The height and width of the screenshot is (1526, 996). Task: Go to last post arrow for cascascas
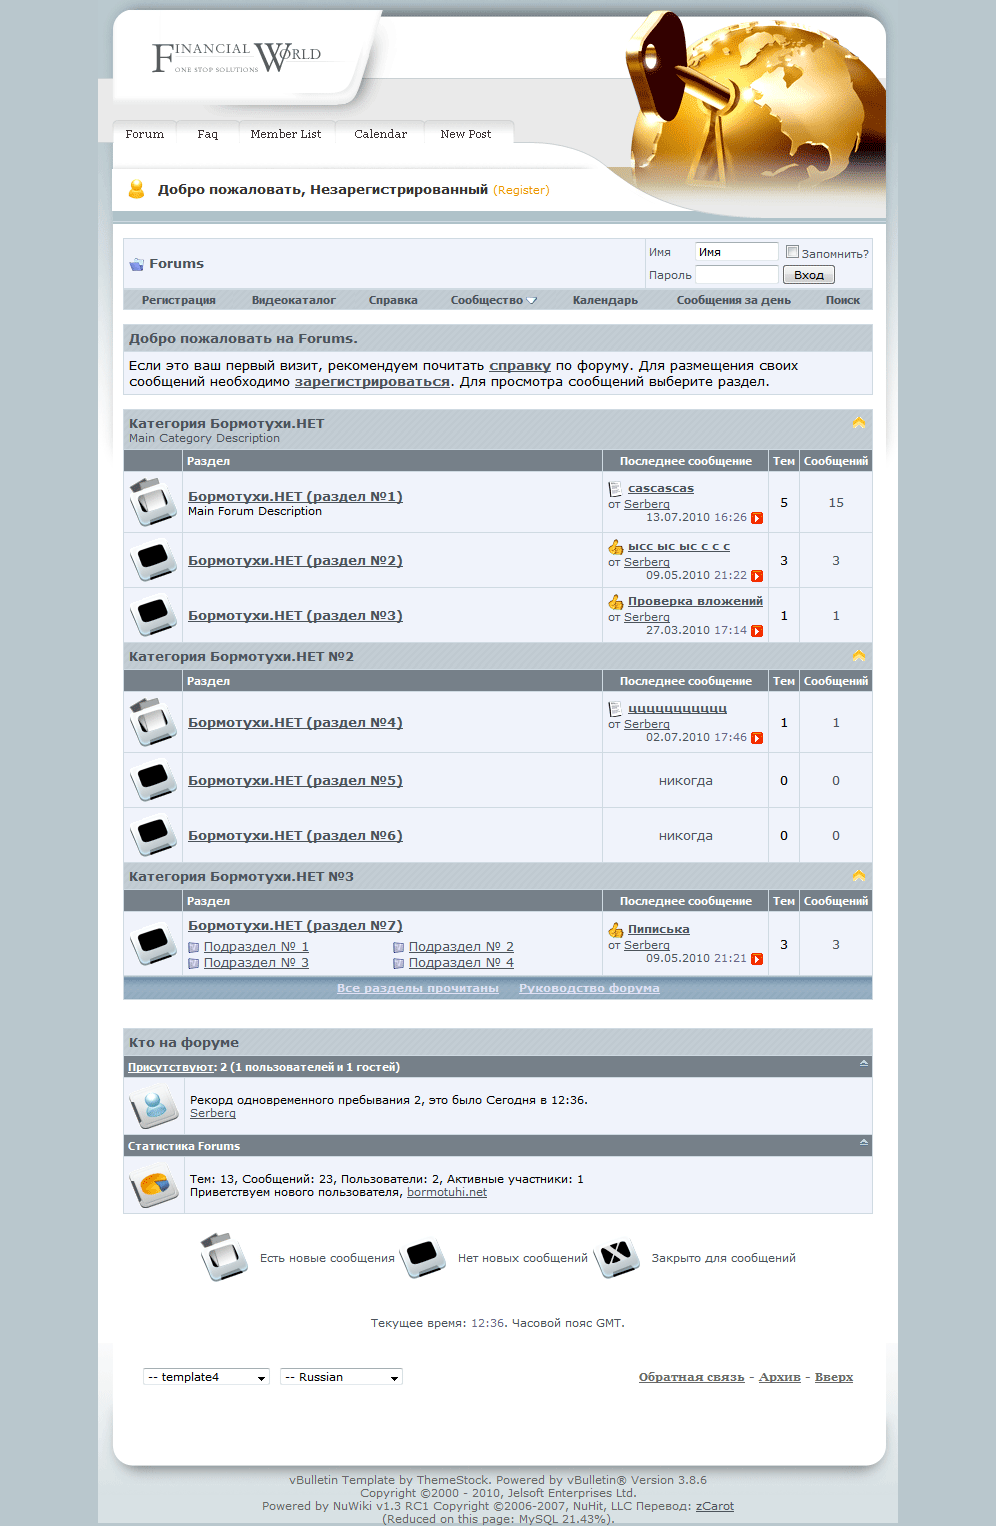pos(757,518)
